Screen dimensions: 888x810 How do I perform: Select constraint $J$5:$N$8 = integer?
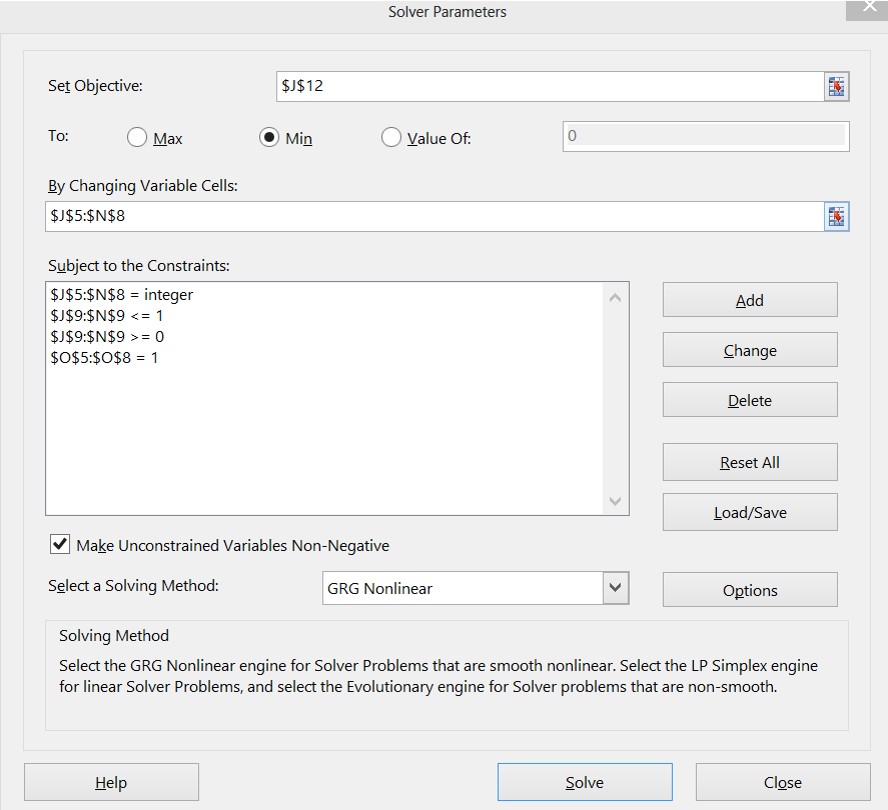coord(122,295)
